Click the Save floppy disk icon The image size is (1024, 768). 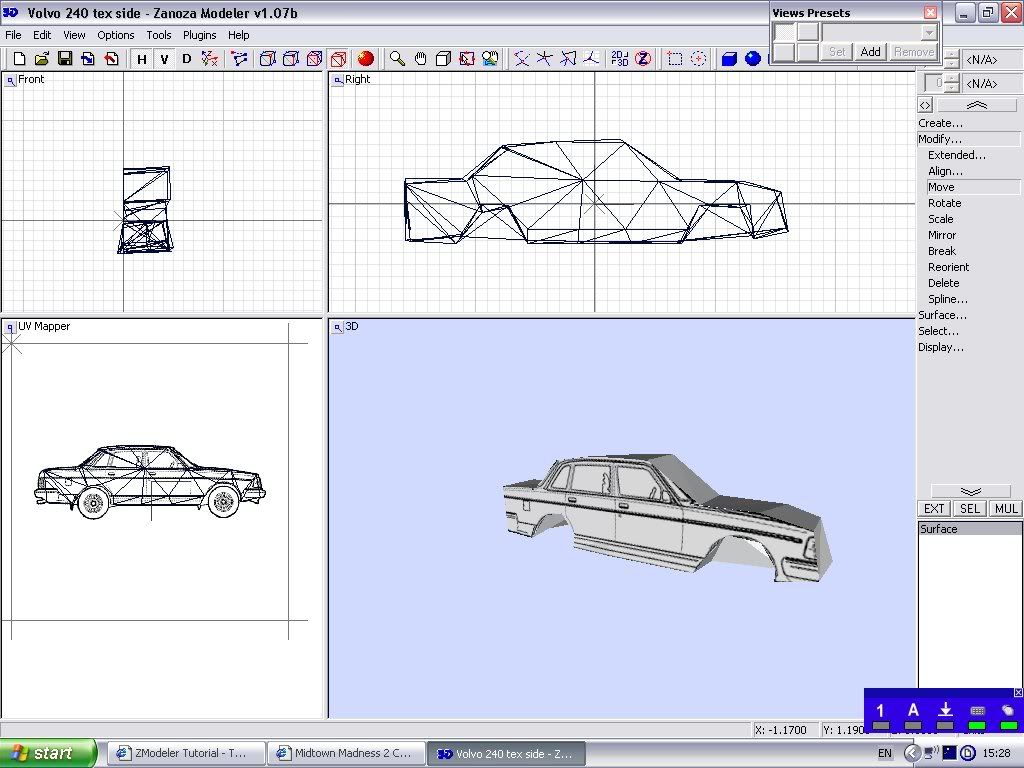[x=65, y=59]
